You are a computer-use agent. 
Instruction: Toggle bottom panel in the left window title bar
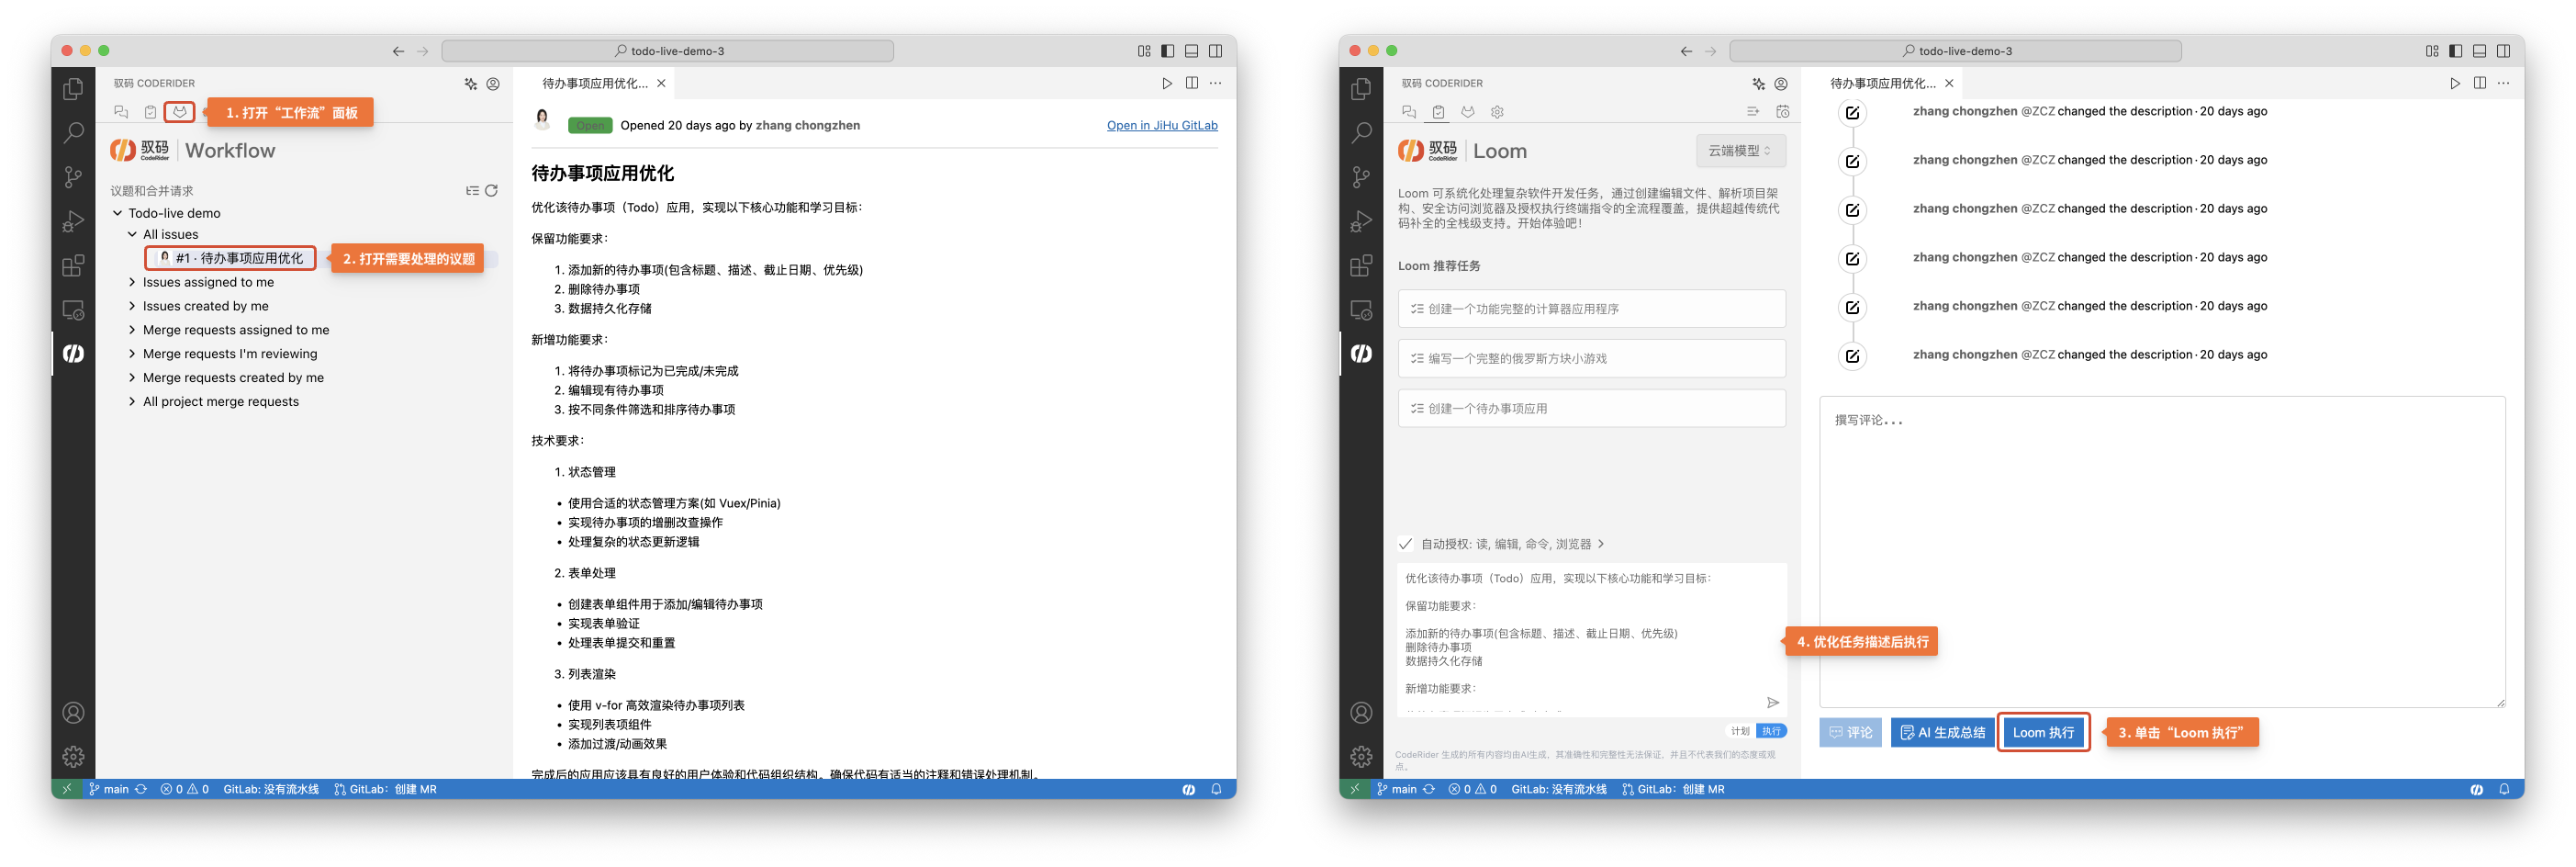coord(1191,51)
